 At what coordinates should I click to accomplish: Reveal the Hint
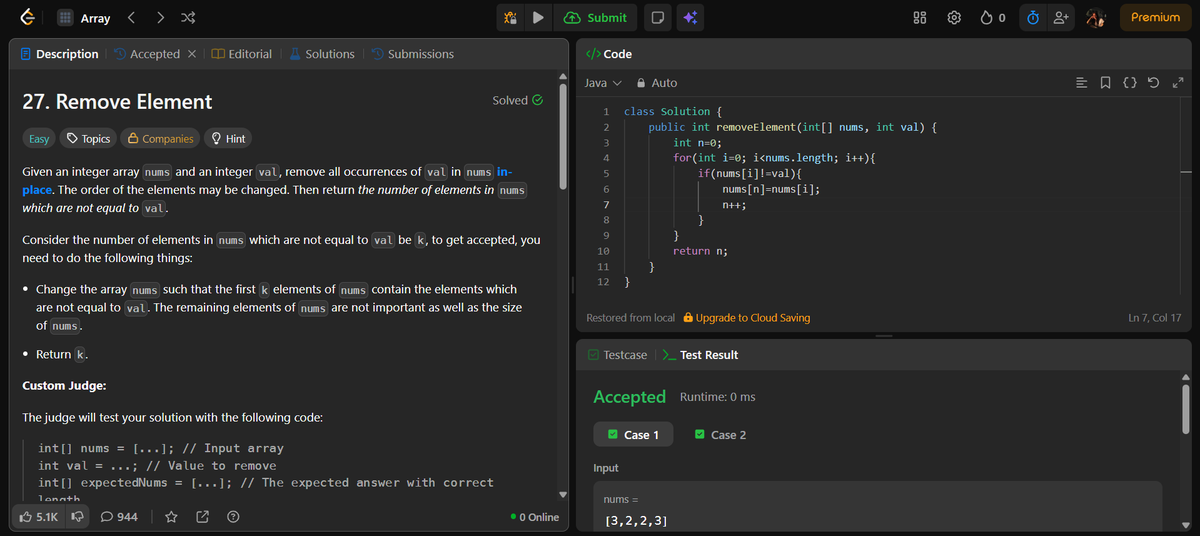click(227, 139)
